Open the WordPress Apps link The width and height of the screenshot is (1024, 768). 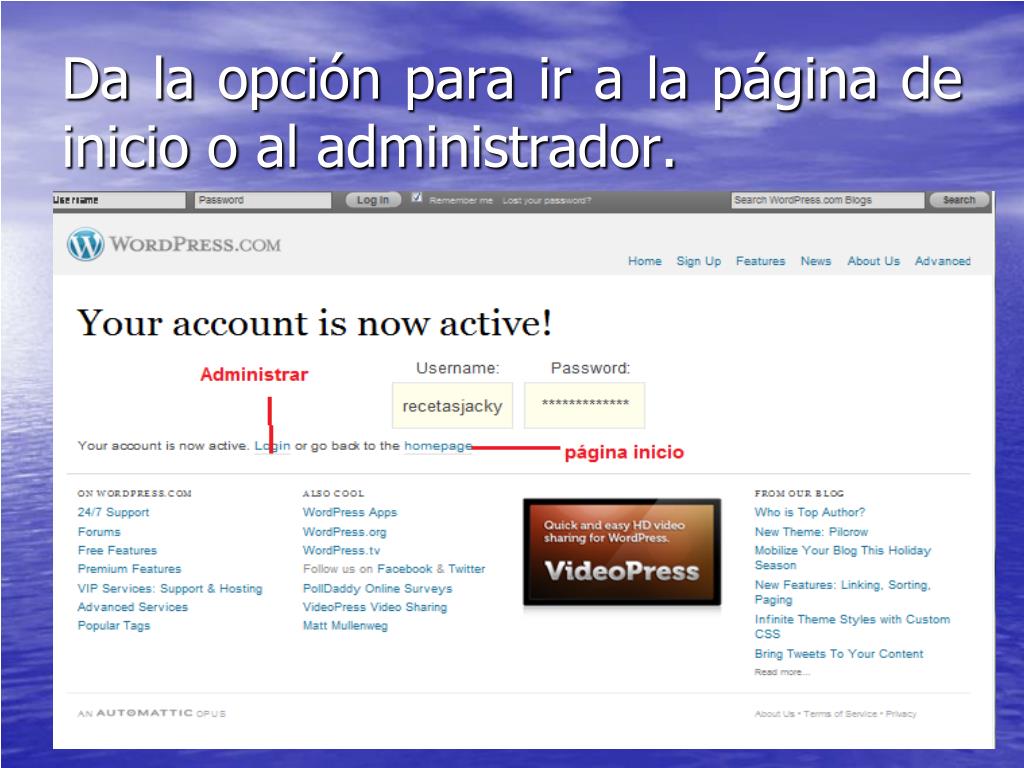(350, 513)
